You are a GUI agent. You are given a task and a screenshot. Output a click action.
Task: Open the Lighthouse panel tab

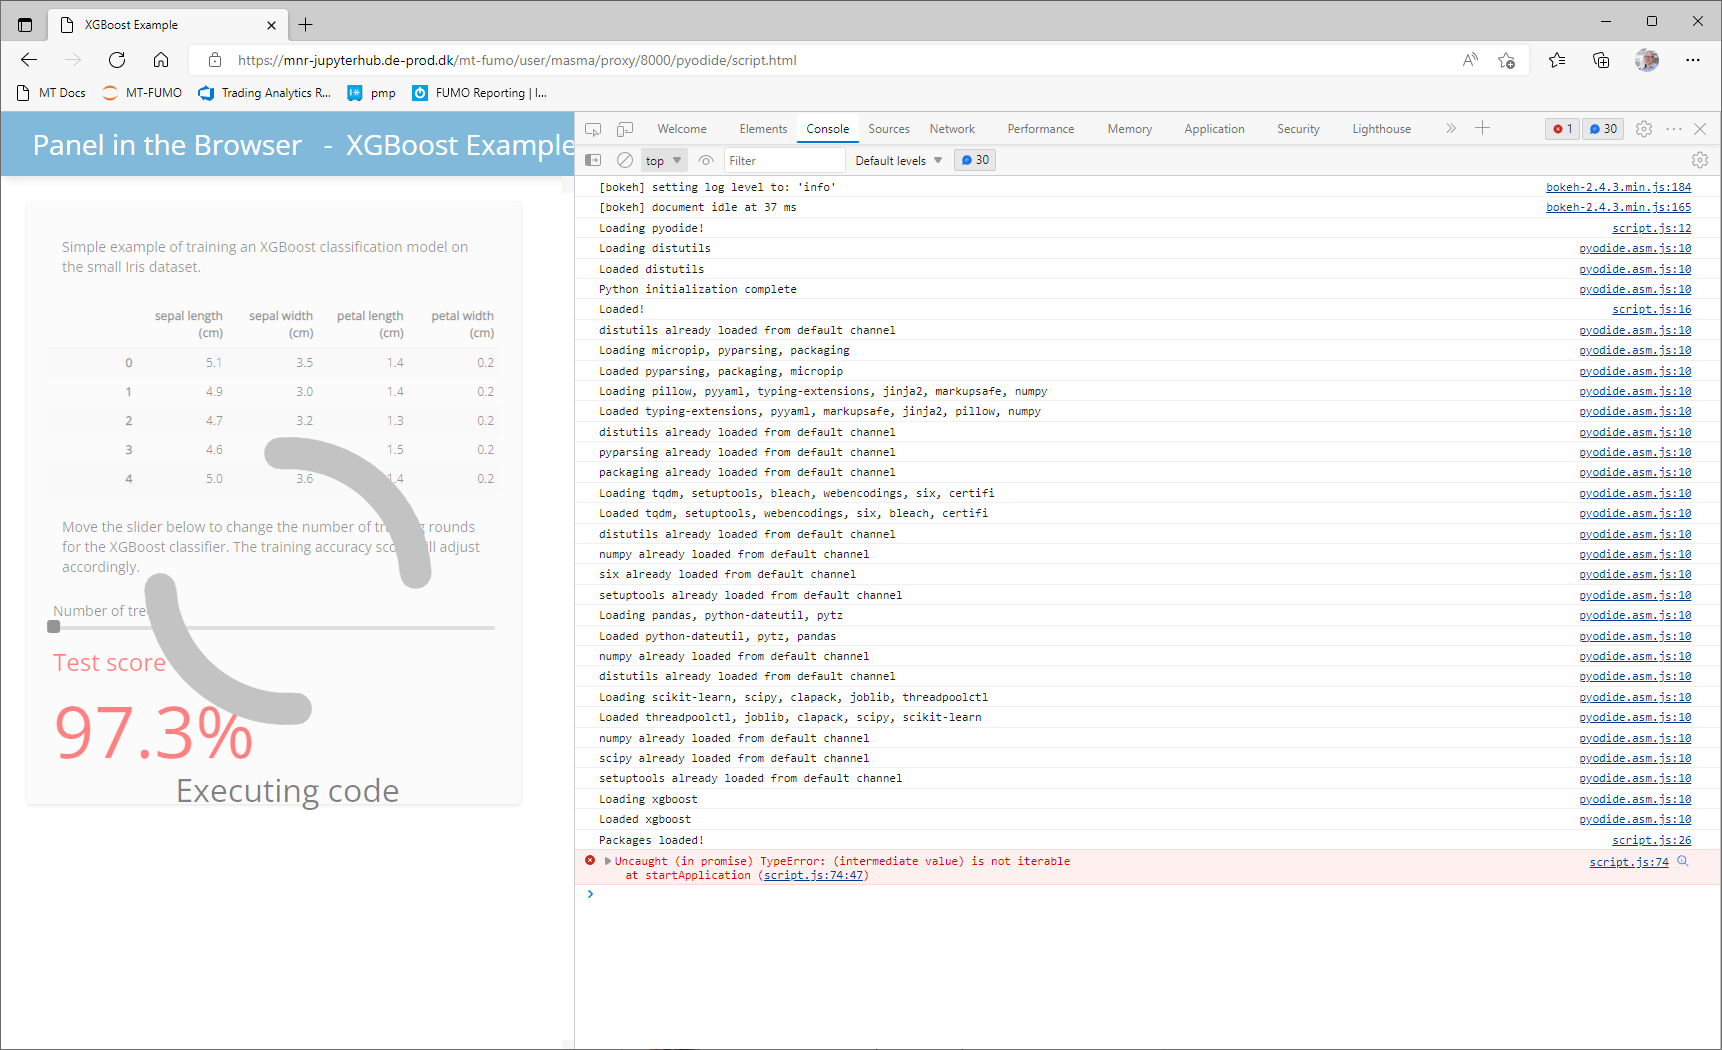click(1380, 129)
